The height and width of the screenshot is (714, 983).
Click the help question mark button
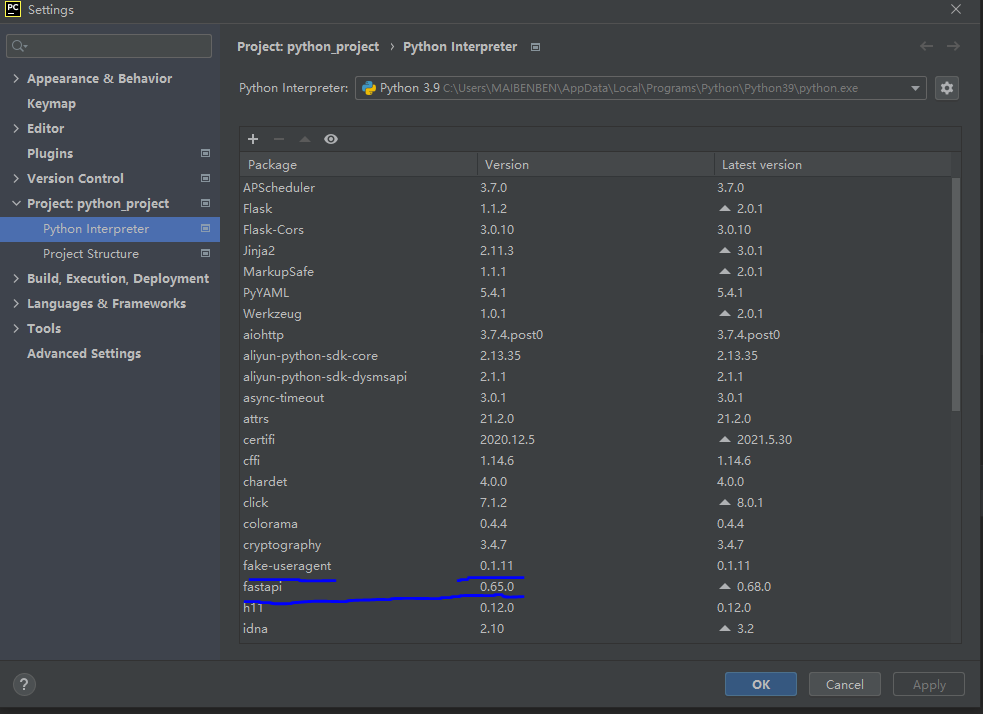coord(24,684)
